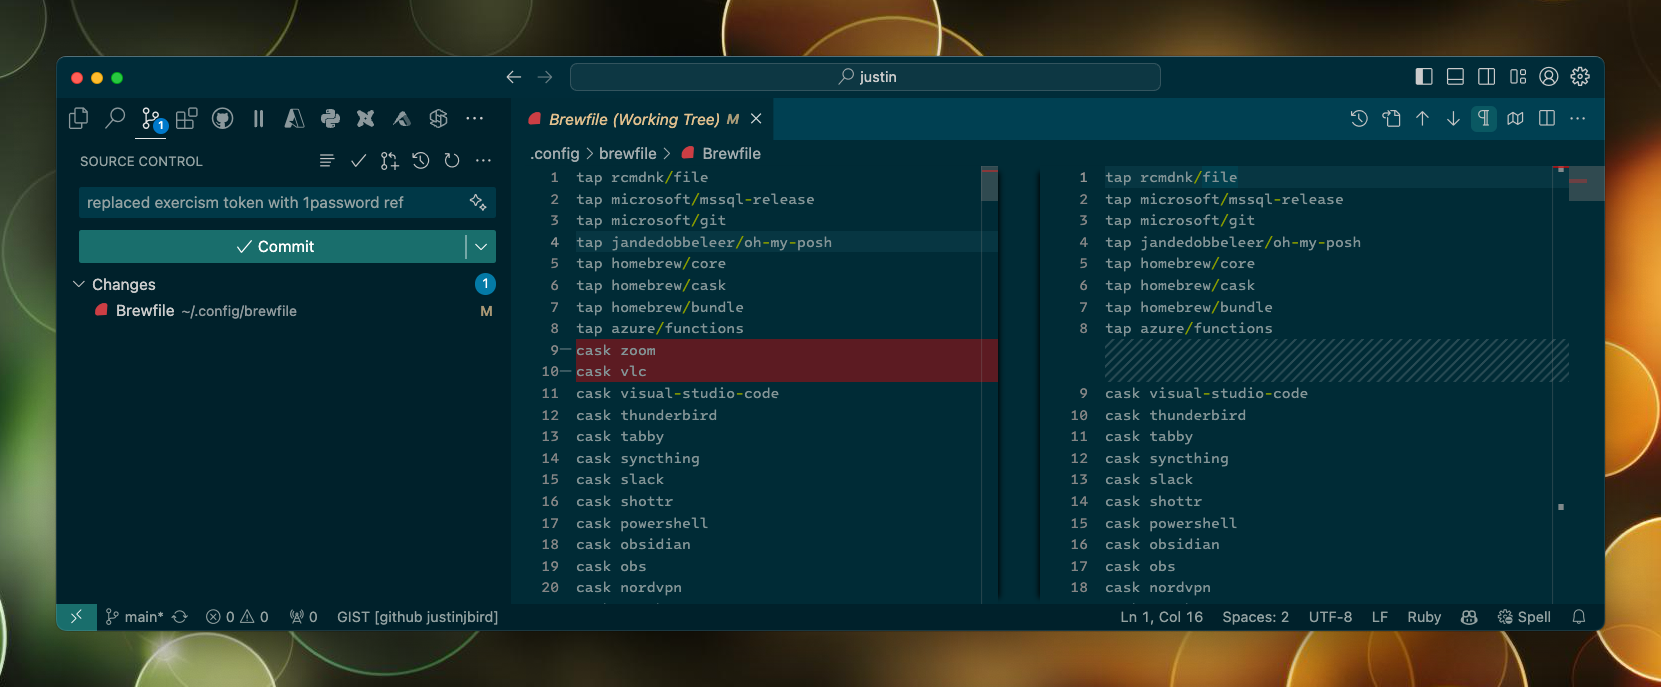Toggle collapse unchanged regions map icon

1516,119
